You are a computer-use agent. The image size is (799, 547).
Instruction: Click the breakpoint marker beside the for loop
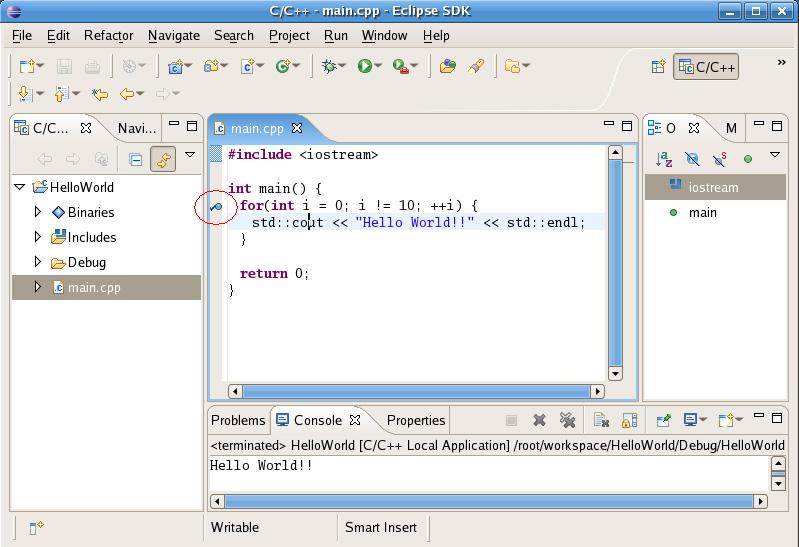[216, 207]
